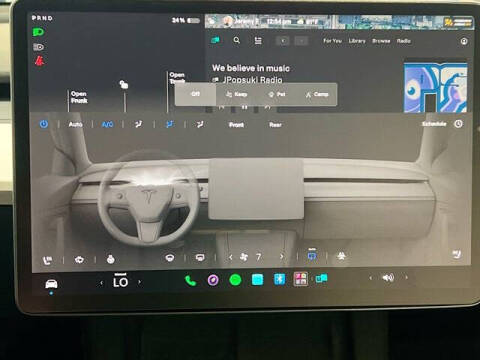The image size is (480, 360).
Task: Toggle the A/C button
Action: (107, 124)
